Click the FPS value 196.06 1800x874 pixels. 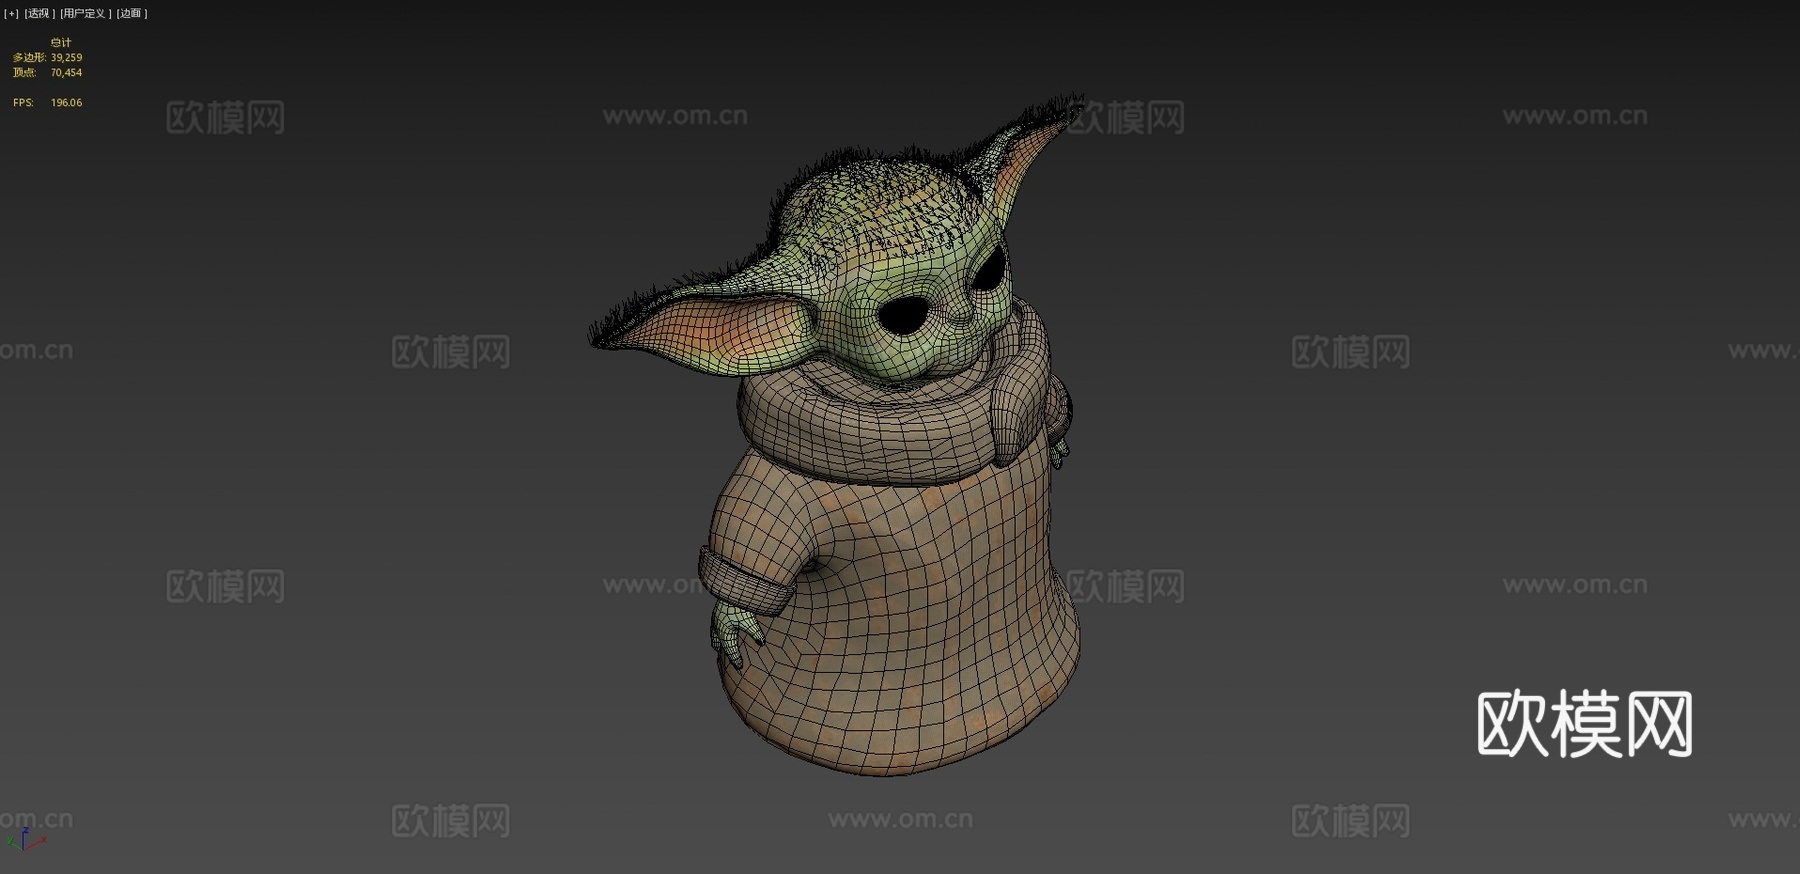pos(66,103)
